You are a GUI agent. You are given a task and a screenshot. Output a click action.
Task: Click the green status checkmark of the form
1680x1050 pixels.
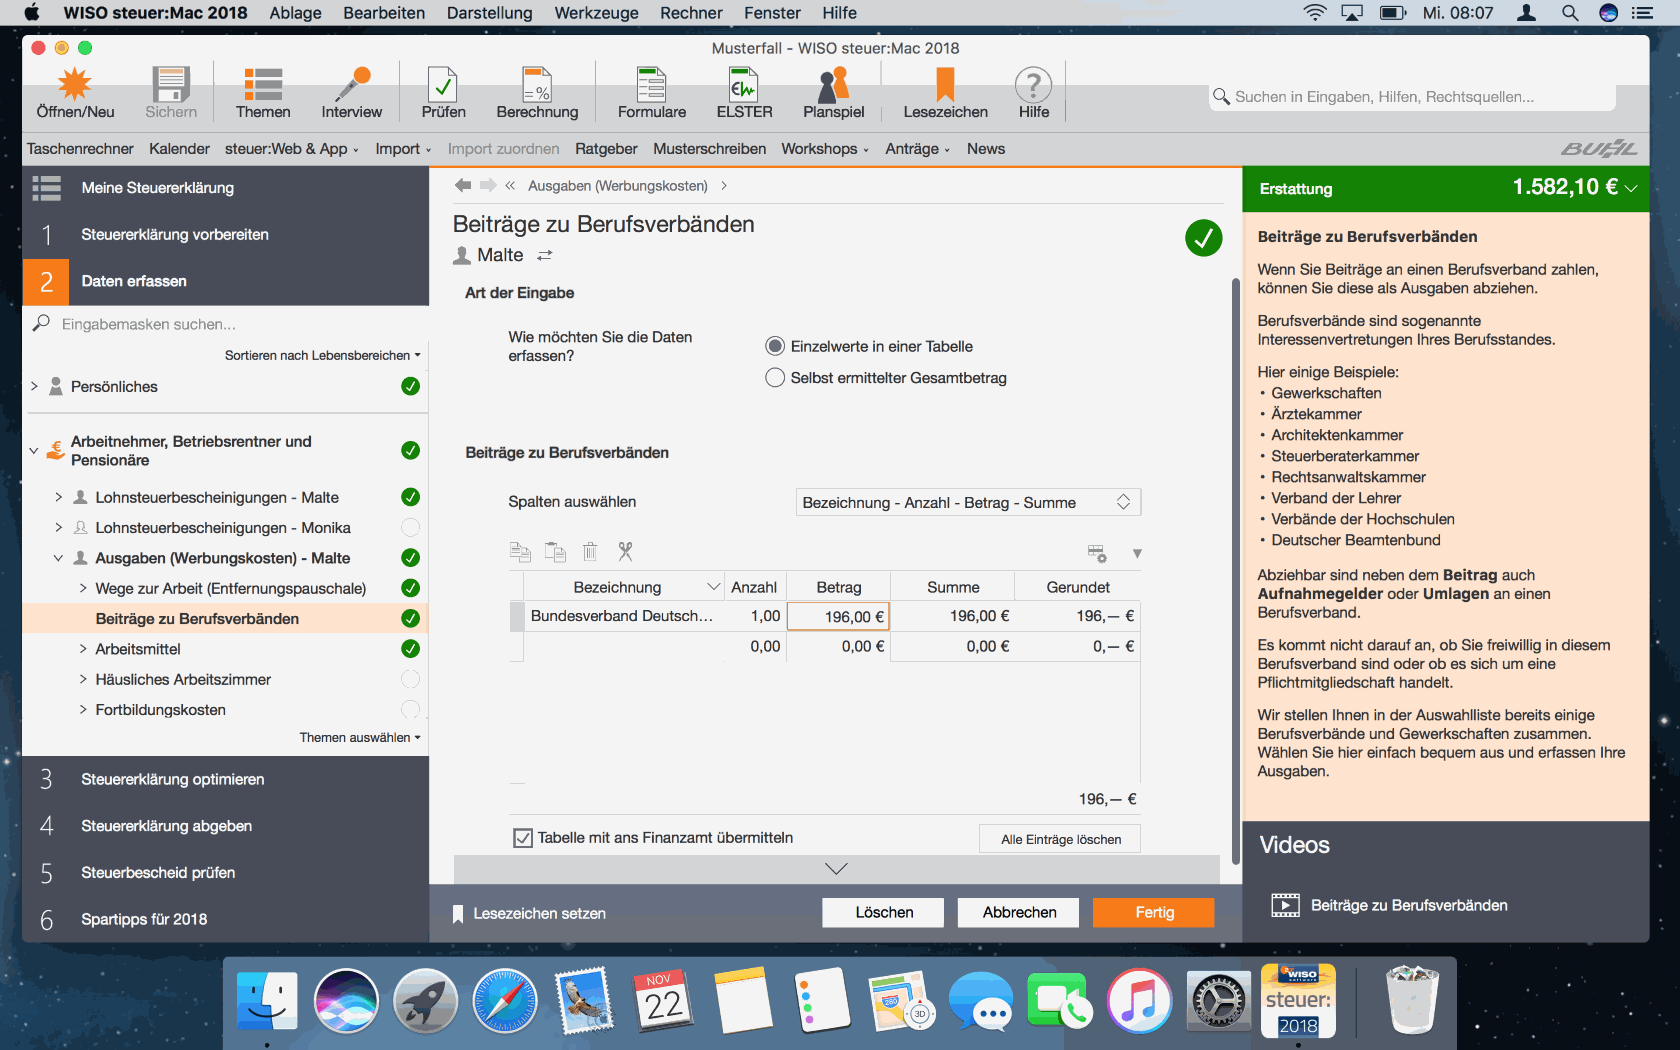[x=1204, y=238]
